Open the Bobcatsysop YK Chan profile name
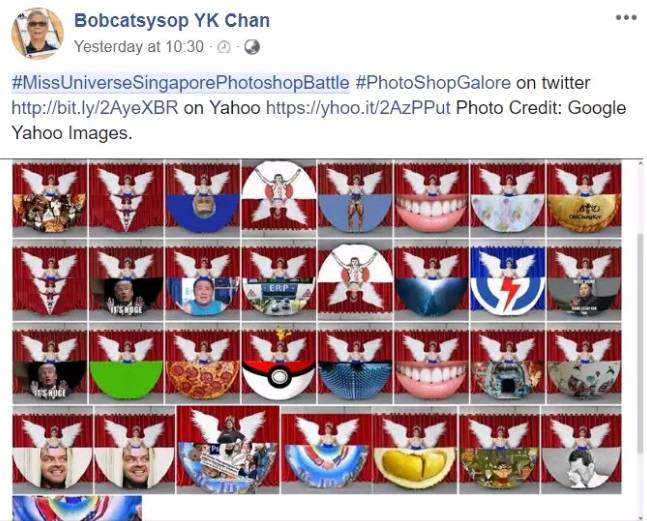Image resolution: width=647 pixels, height=521 pixels. [x=172, y=21]
